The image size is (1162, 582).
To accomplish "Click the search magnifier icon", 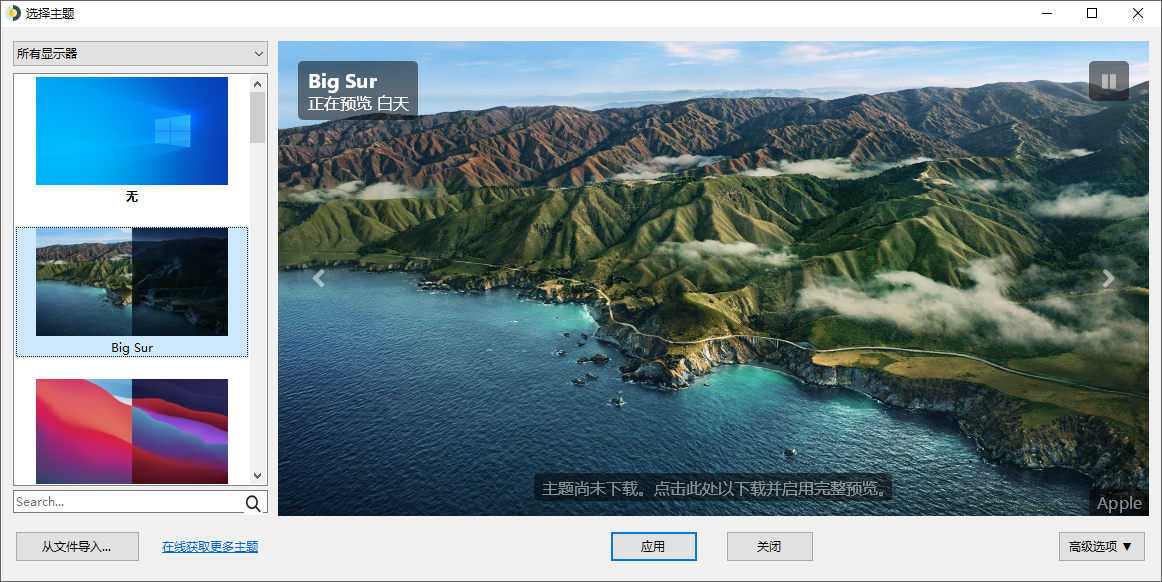I will point(253,503).
